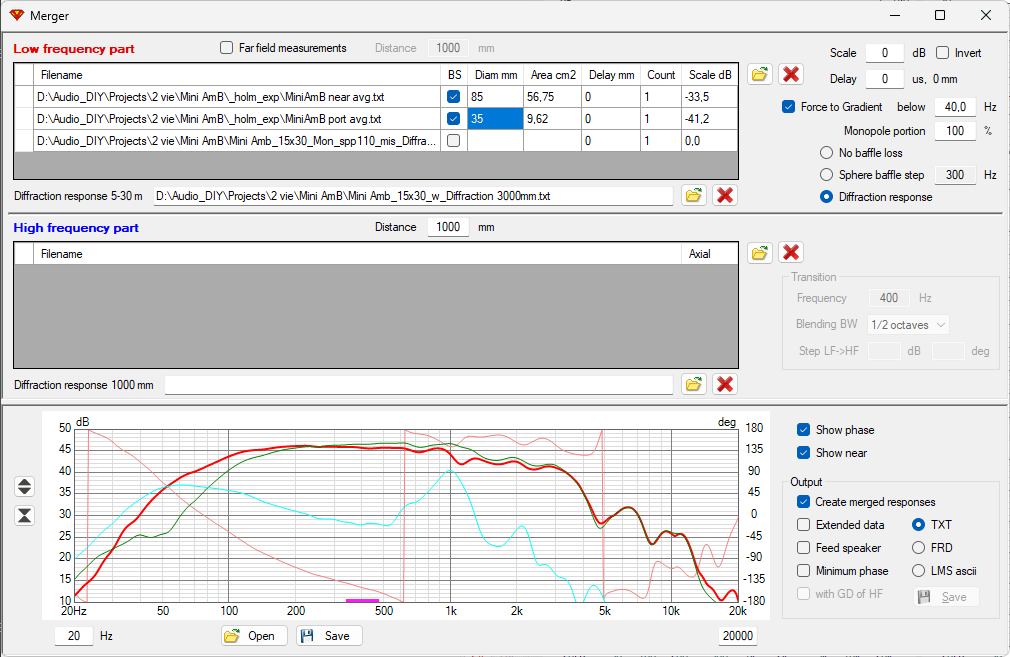Click the Delay us input field
Screen dimensions: 1010x657
pyautogui.click(x=884, y=79)
